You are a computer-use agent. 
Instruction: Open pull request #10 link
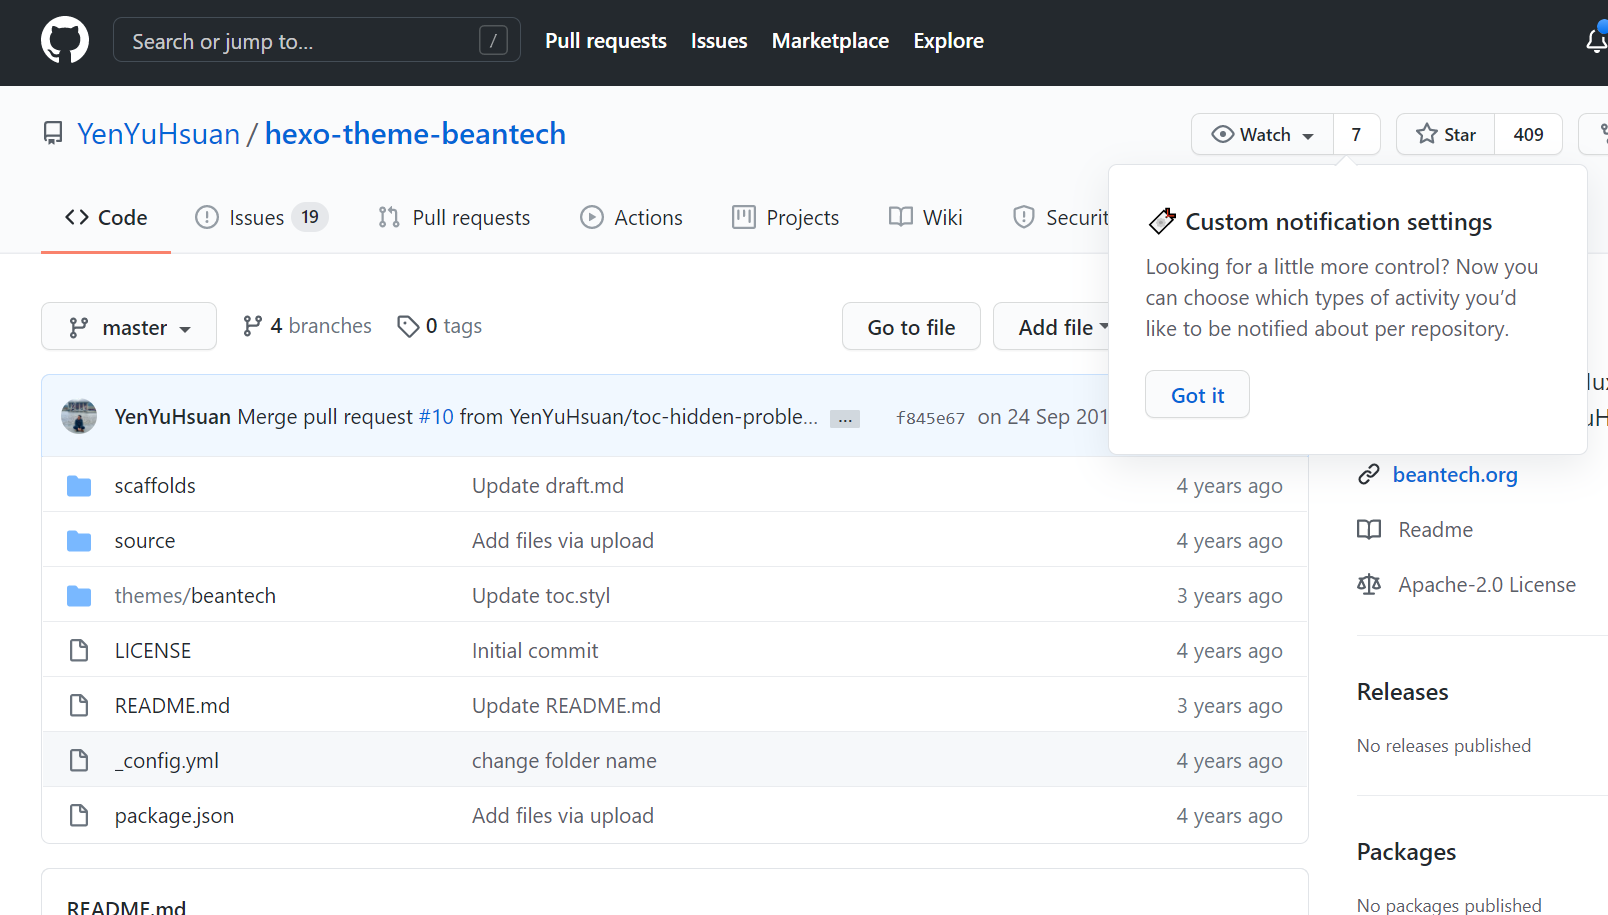436,417
